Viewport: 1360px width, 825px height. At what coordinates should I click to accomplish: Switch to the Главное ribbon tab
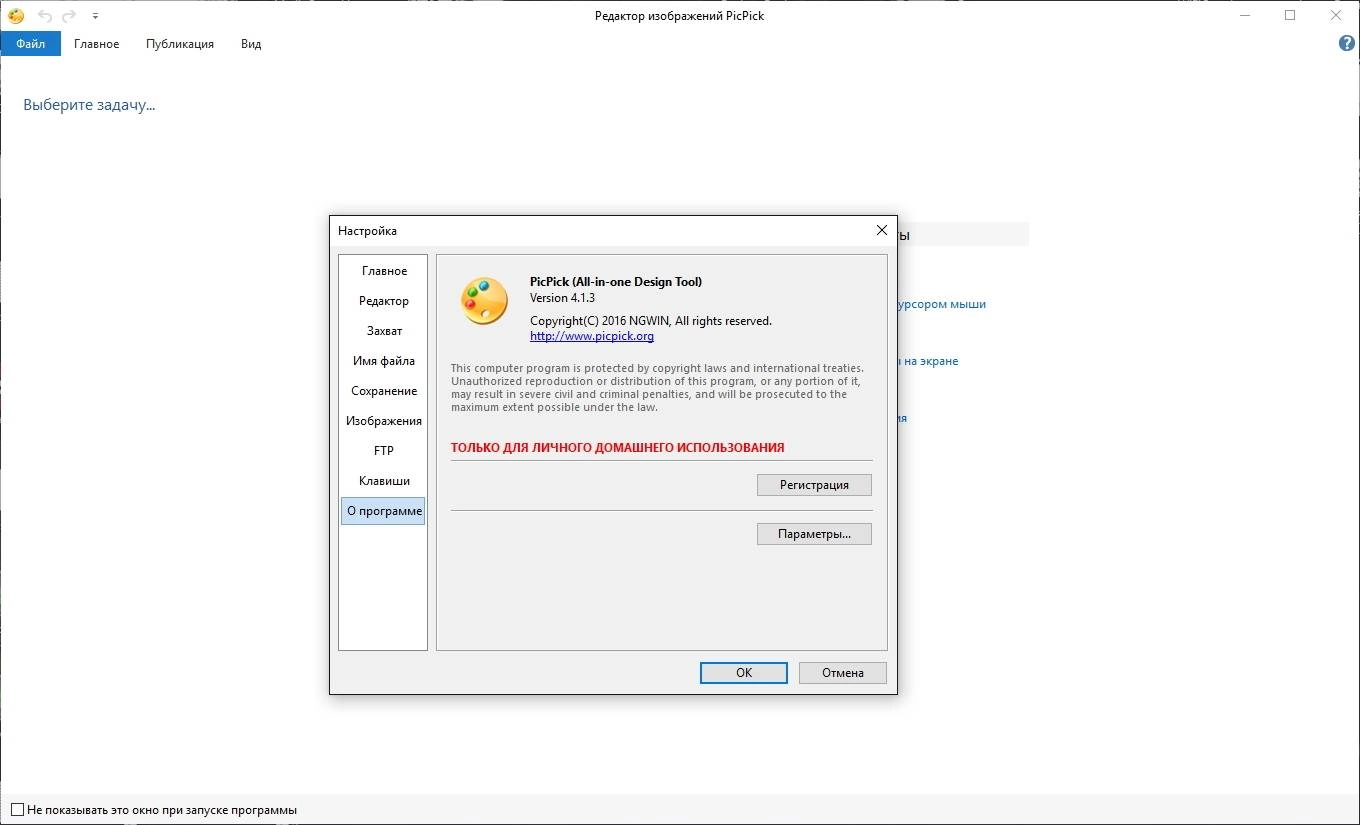tap(97, 44)
